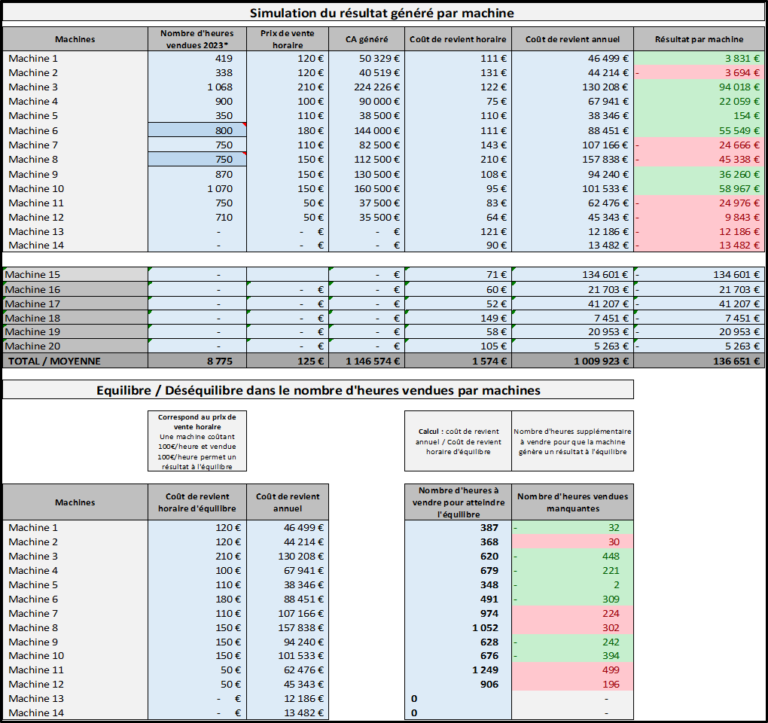Click the green result cell '3 831 €'

pos(699,58)
